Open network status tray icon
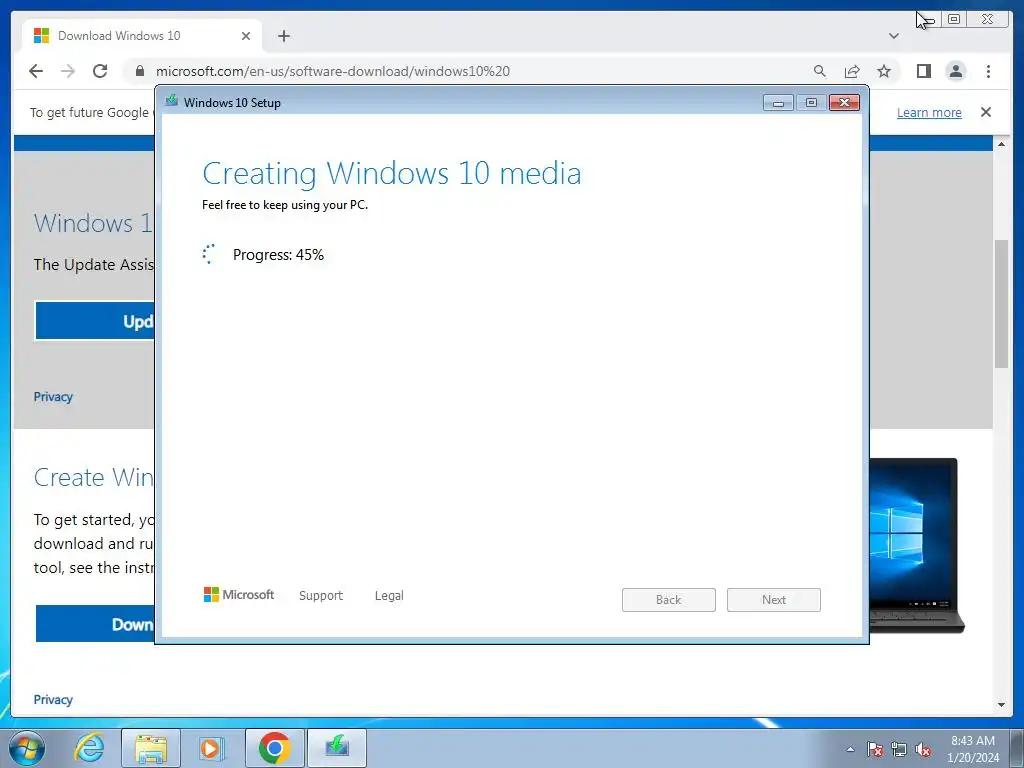Viewport: 1024px width, 768px height. tap(899, 749)
